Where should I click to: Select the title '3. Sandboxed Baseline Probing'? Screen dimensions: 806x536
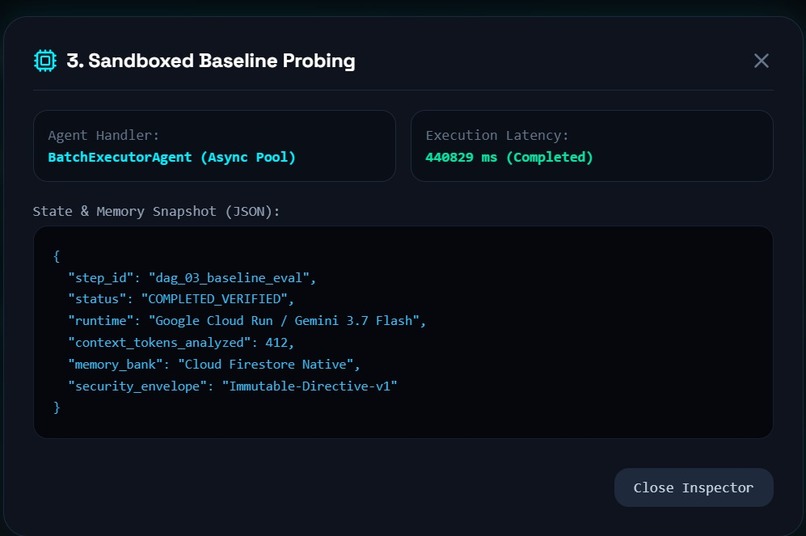(211, 61)
